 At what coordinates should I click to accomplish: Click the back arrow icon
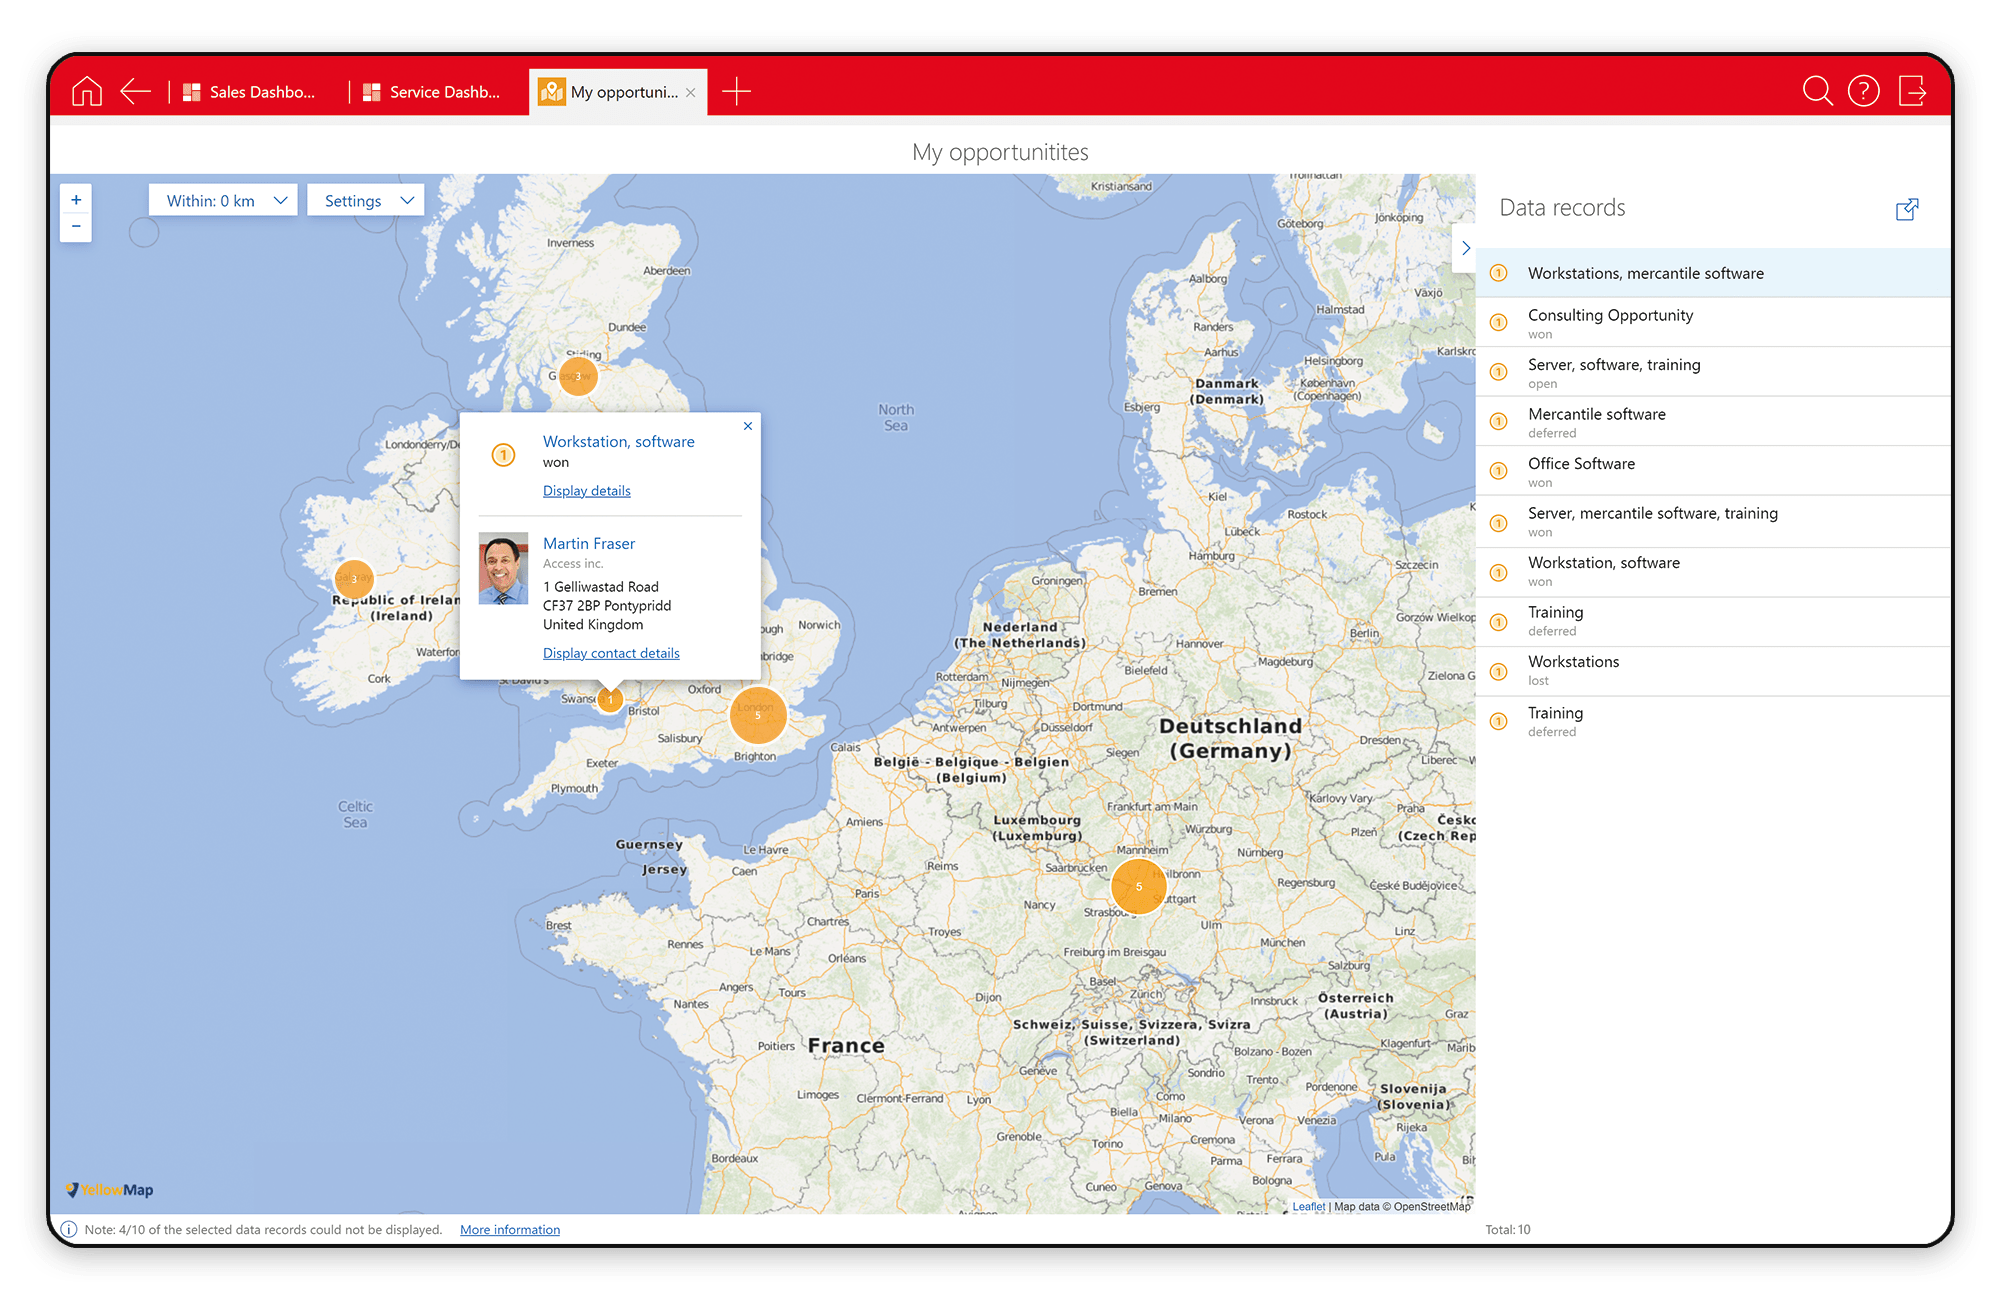(135, 91)
